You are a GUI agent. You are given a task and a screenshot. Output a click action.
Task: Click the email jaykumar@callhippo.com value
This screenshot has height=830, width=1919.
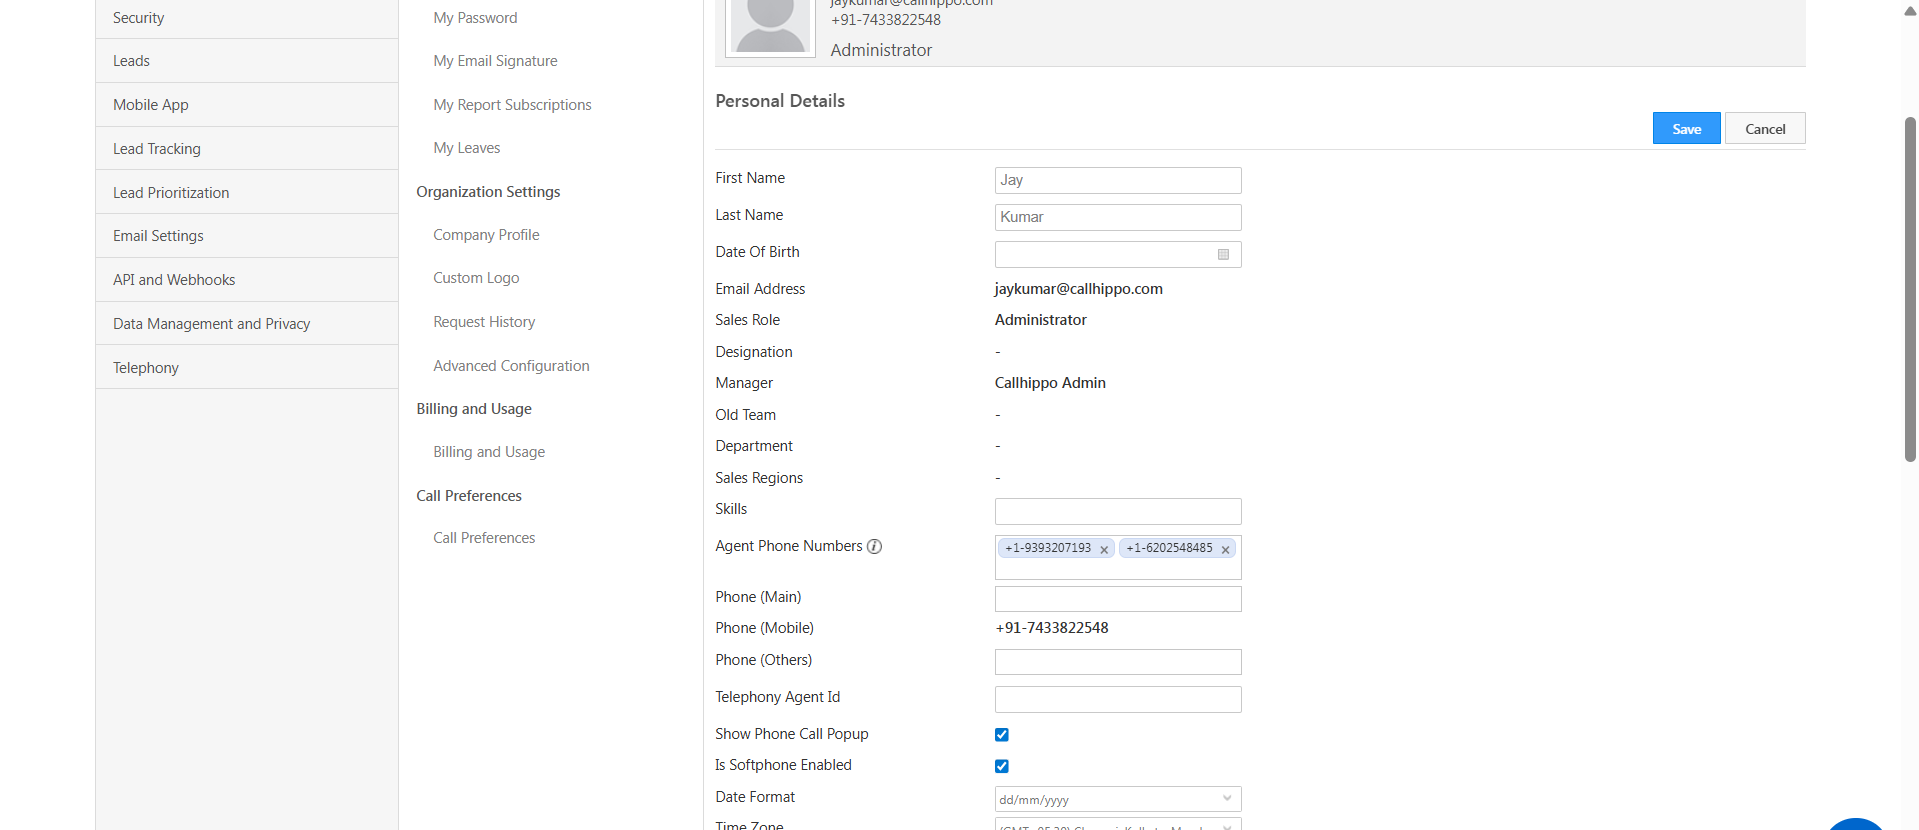click(x=1078, y=289)
